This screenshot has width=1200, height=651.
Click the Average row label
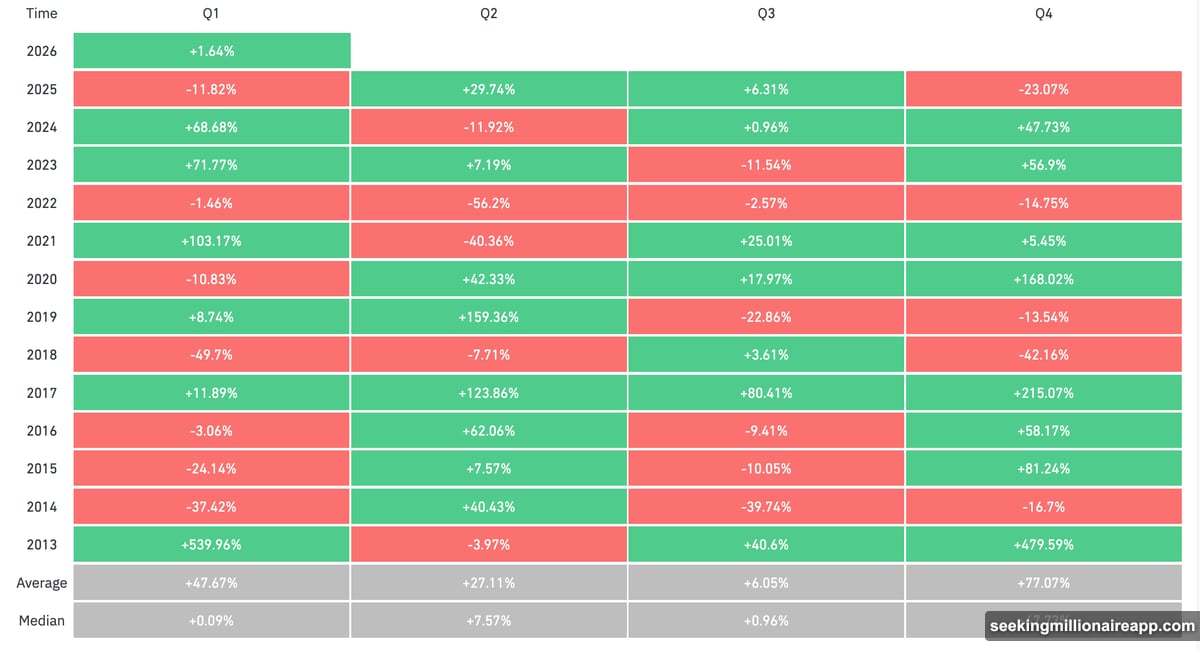click(x=42, y=583)
